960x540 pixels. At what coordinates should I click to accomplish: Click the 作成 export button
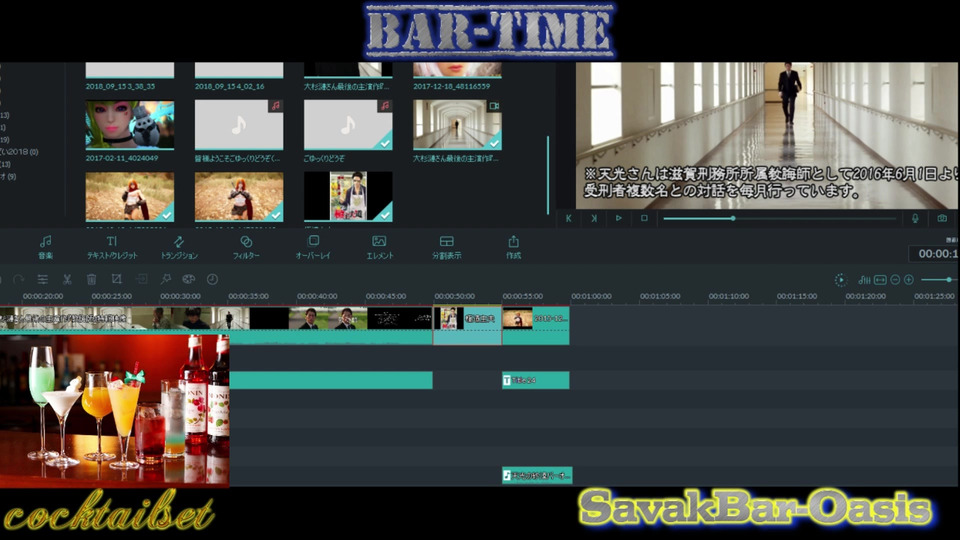pyautogui.click(x=513, y=247)
